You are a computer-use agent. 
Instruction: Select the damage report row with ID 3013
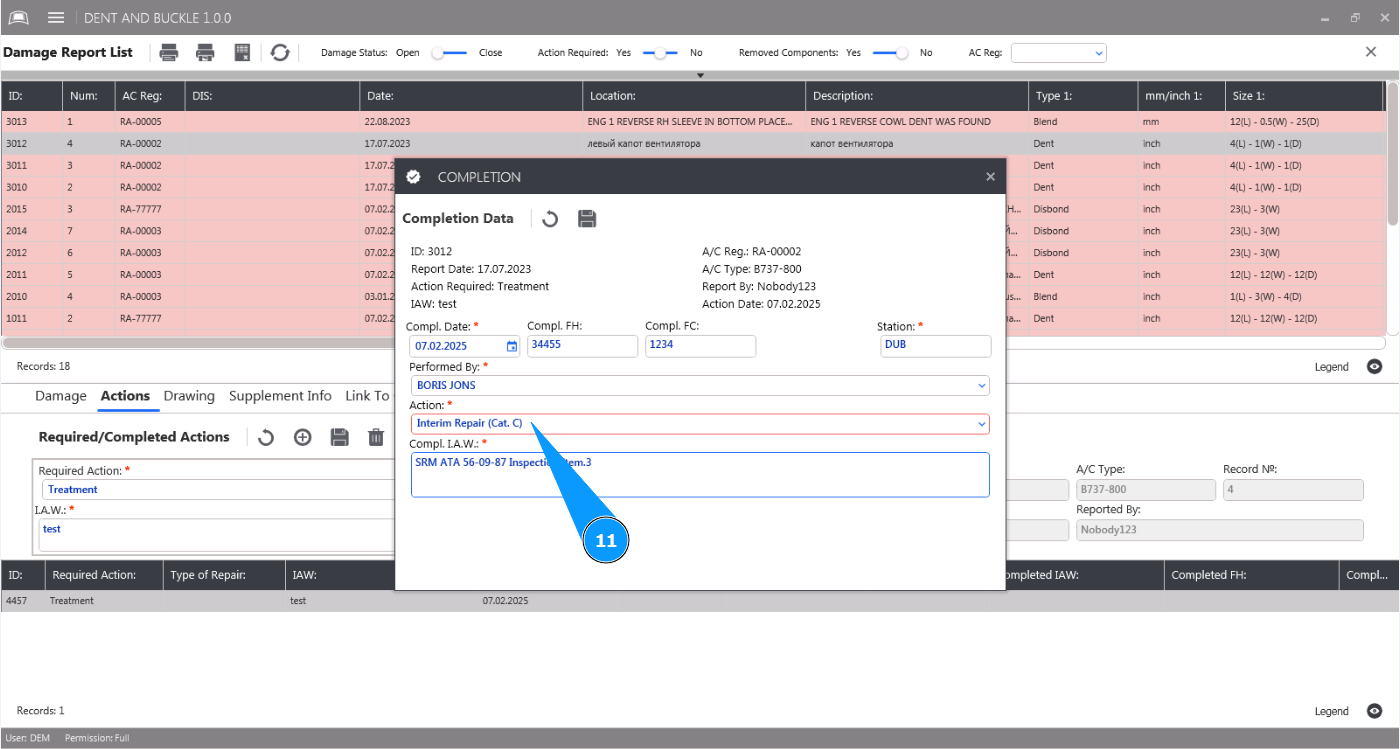click(x=692, y=122)
